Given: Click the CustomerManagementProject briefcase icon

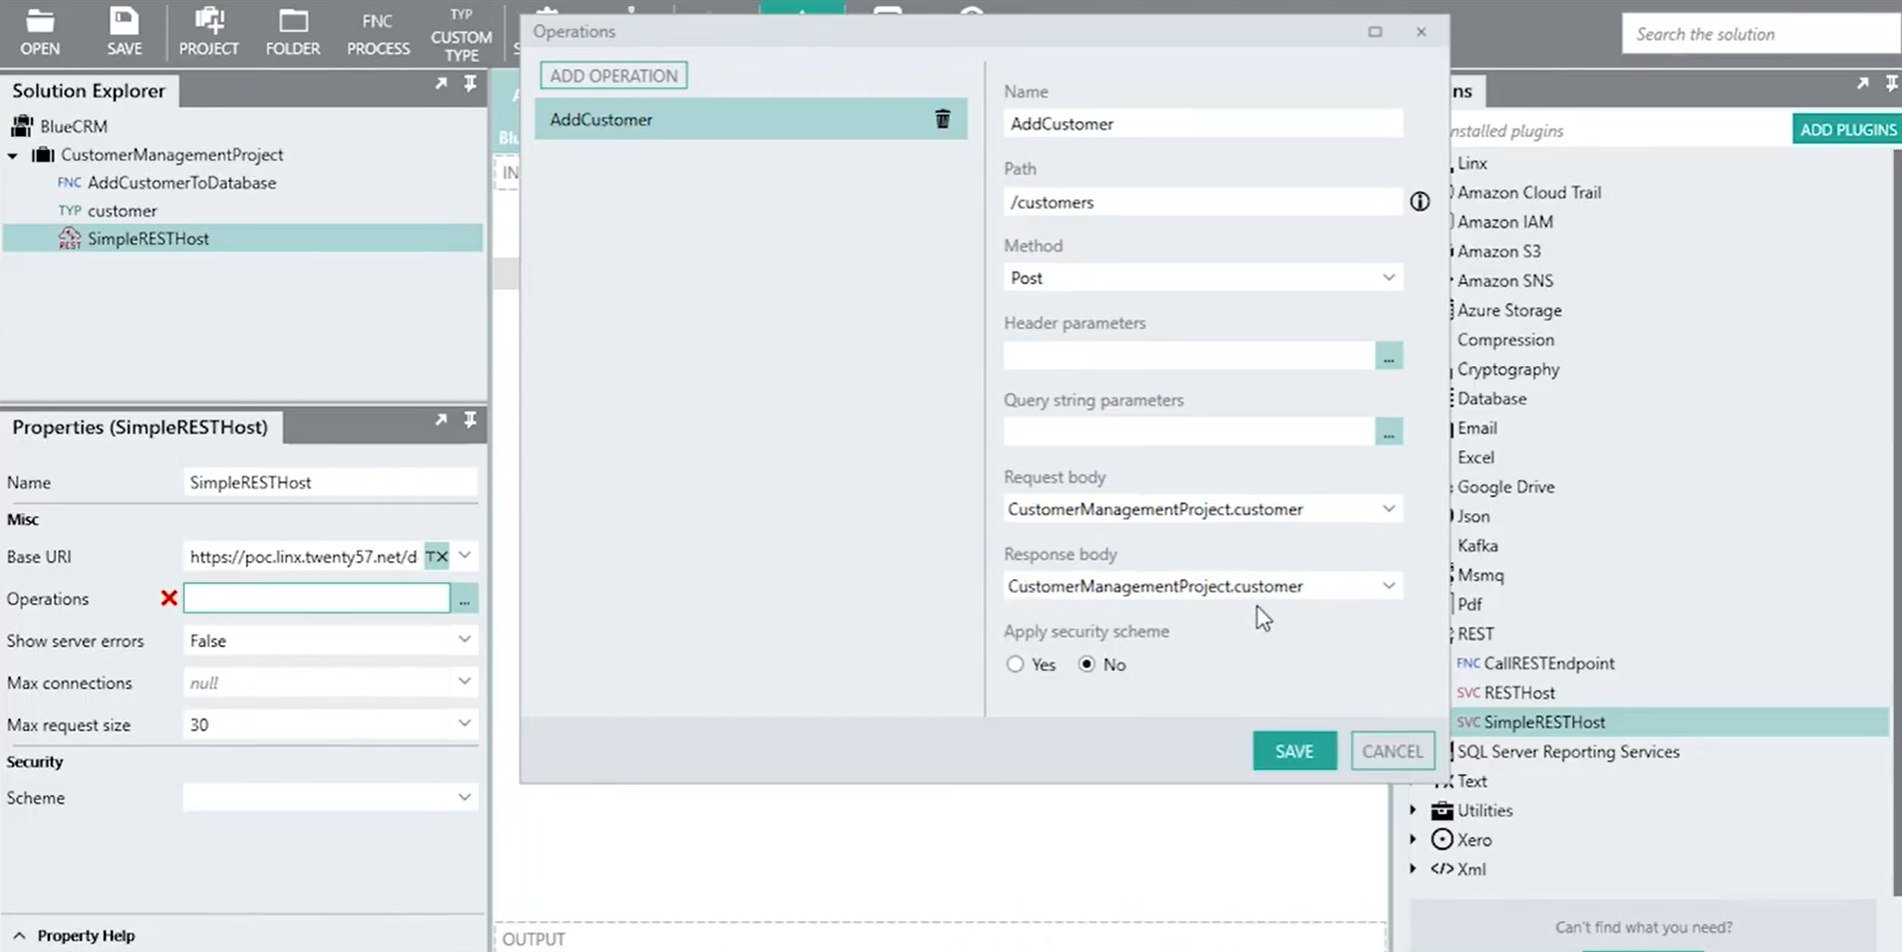Looking at the screenshot, I should [x=43, y=155].
